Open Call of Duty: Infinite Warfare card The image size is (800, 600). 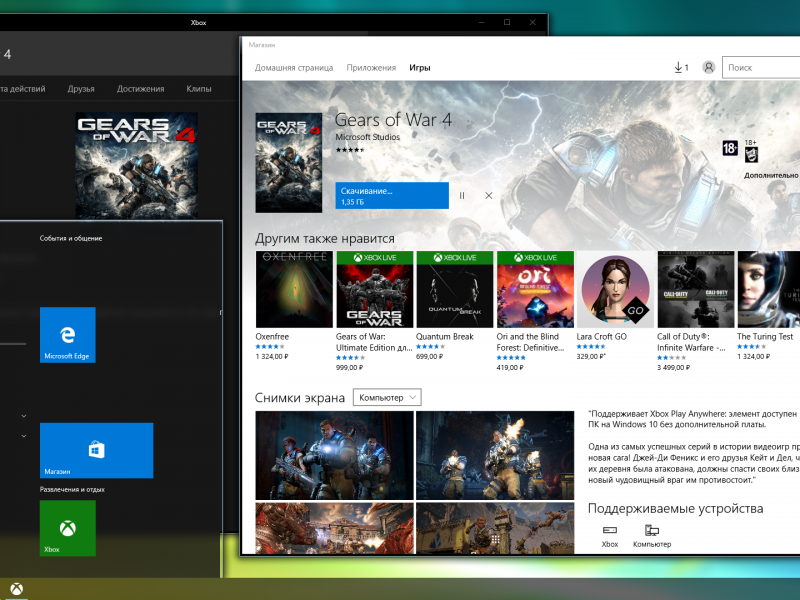pos(696,311)
